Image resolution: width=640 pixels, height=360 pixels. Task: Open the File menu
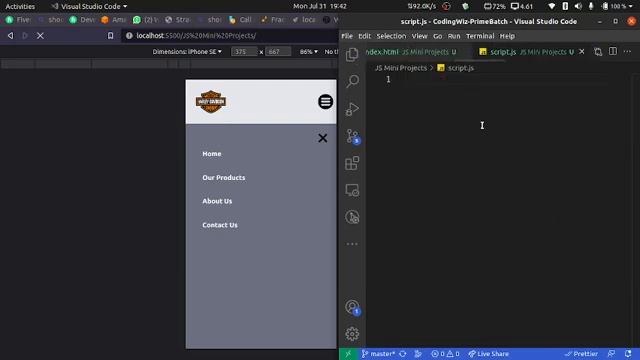(x=347, y=36)
